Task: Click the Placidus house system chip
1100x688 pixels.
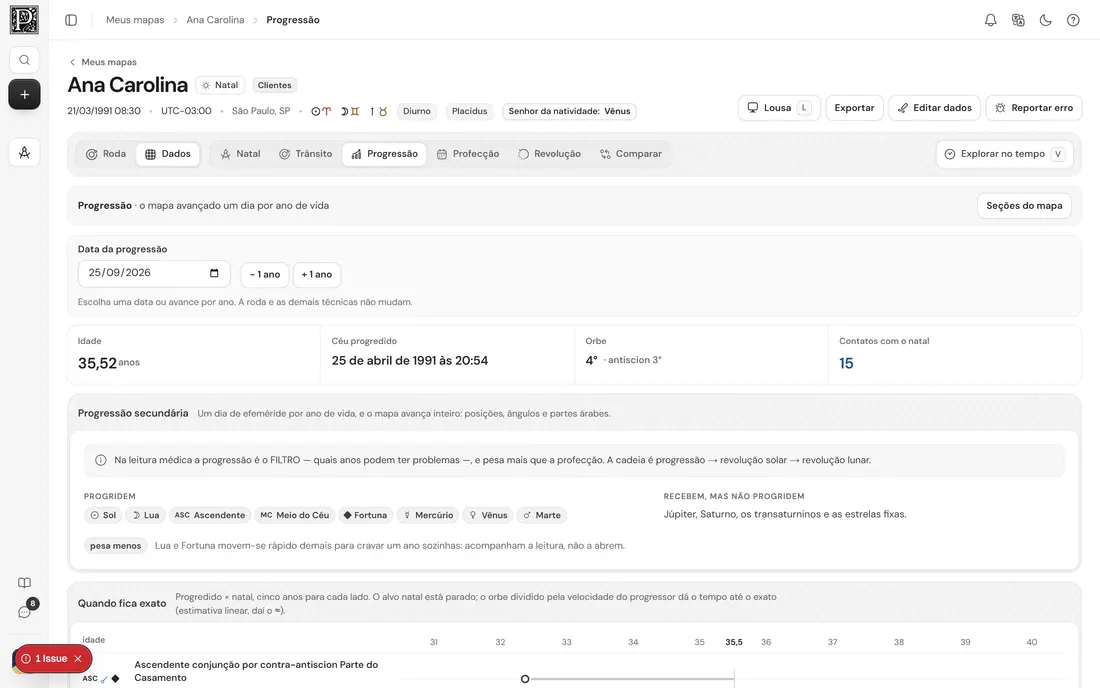Action: point(469,112)
